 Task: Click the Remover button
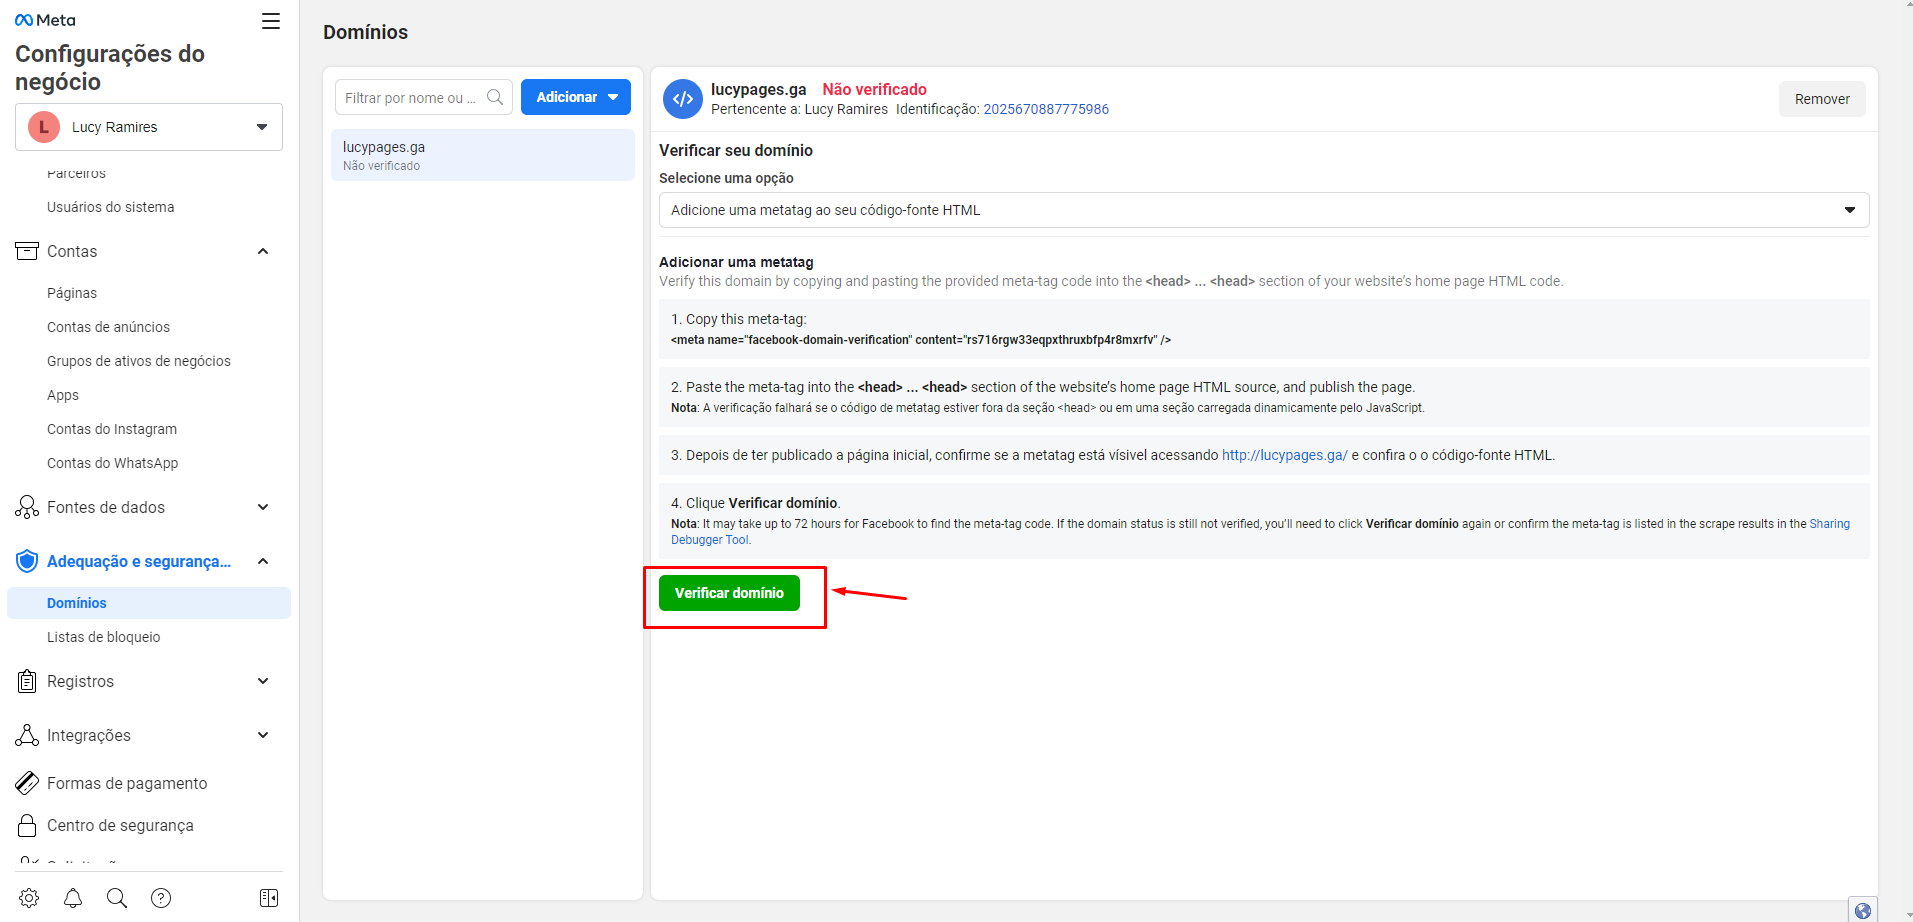click(1822, 99)
